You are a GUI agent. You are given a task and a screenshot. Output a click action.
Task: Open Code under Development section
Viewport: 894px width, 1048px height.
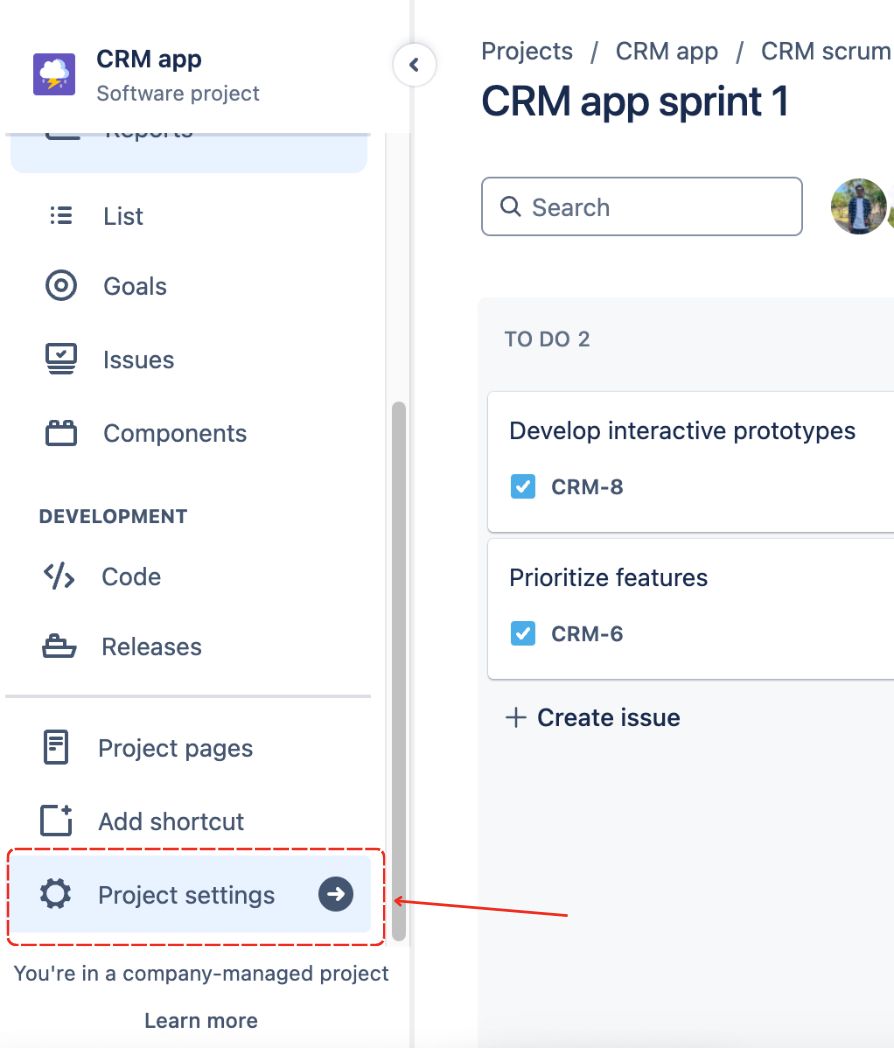[61, 576]
